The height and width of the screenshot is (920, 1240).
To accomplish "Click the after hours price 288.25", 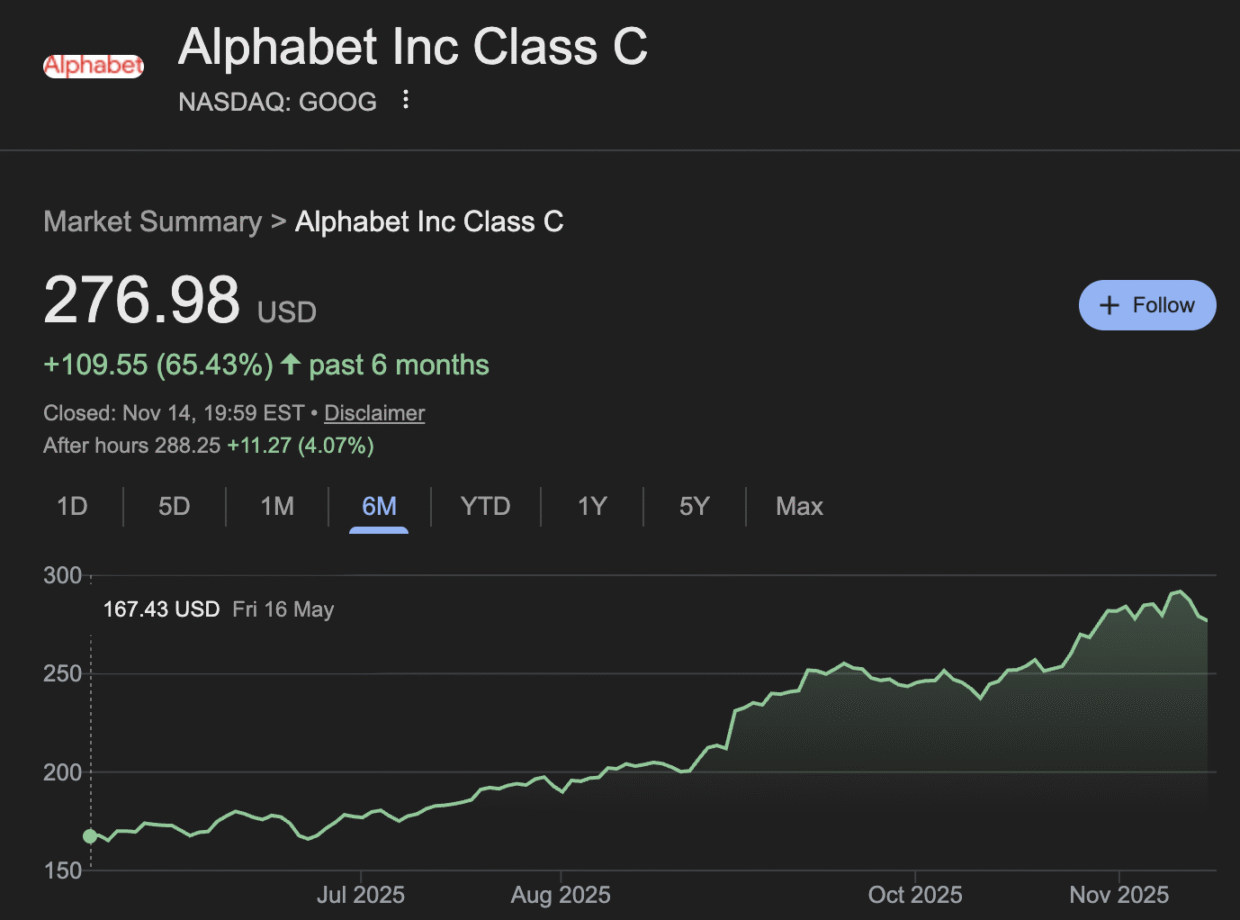I will tap(187, 446).
